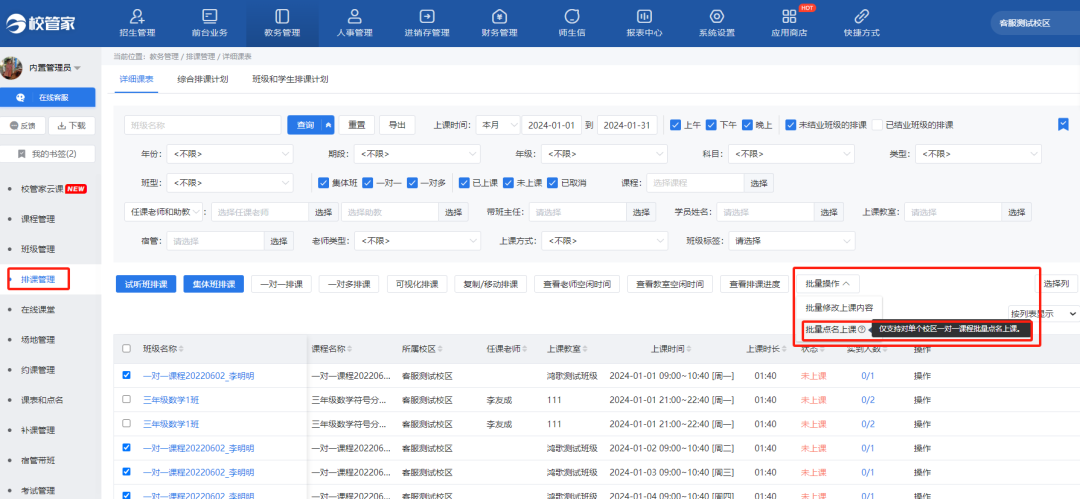
Task: Click the 可视化排课 button
Action: (417, 284)
